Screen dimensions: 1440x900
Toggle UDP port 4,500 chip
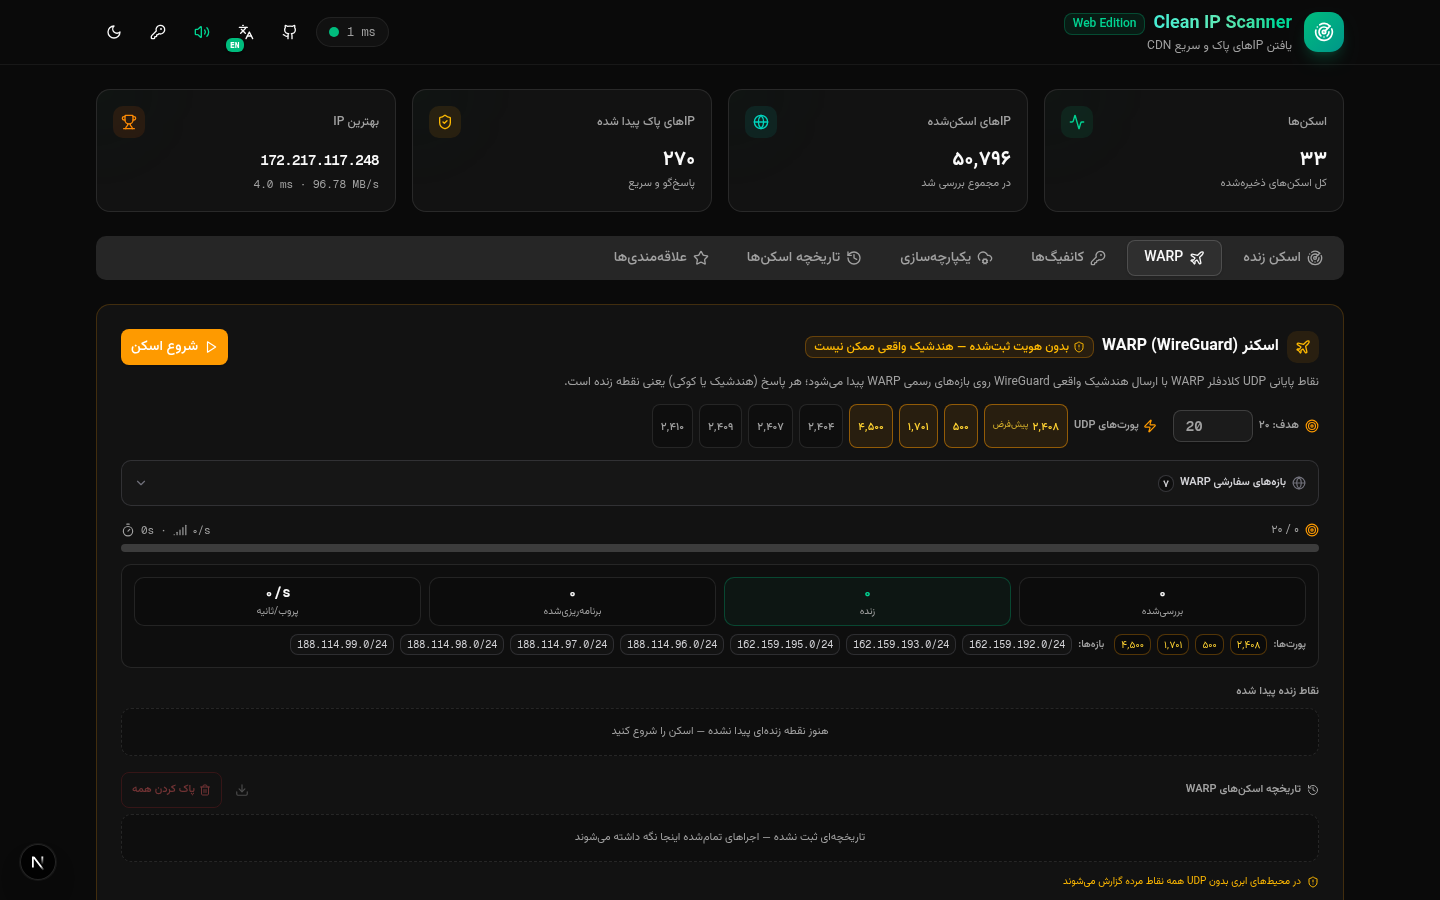point(871,426)
